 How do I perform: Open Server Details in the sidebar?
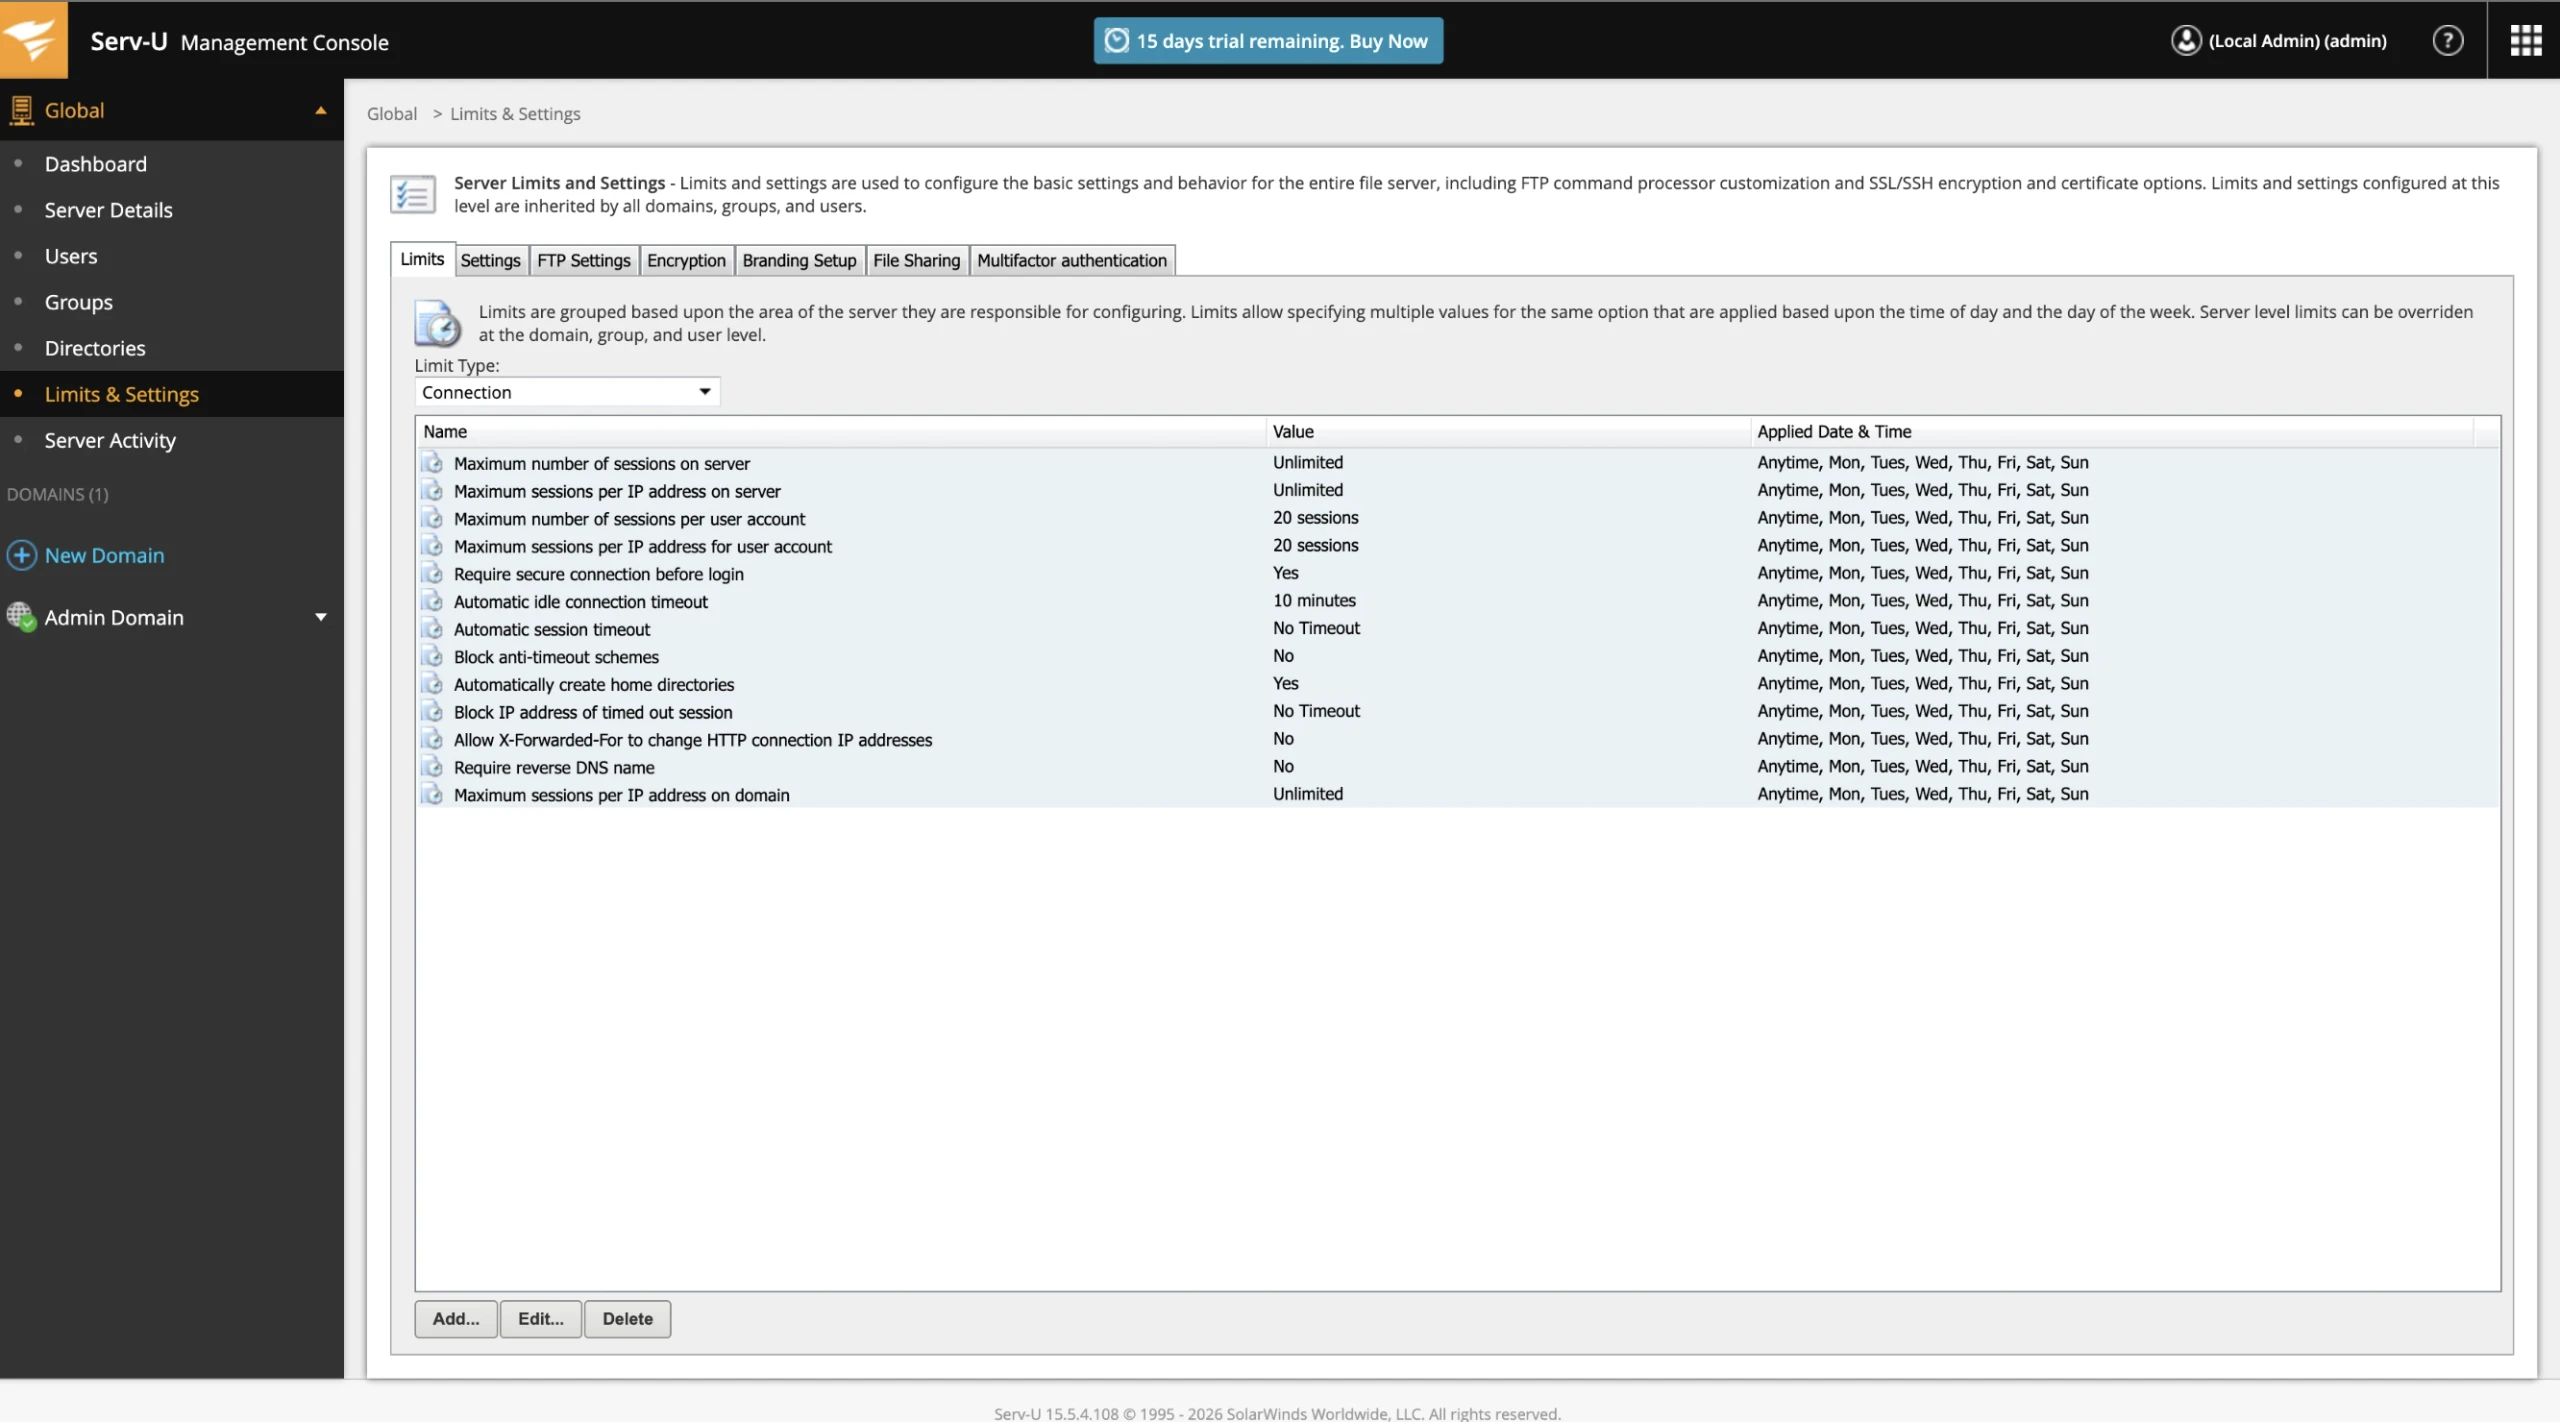108,209
